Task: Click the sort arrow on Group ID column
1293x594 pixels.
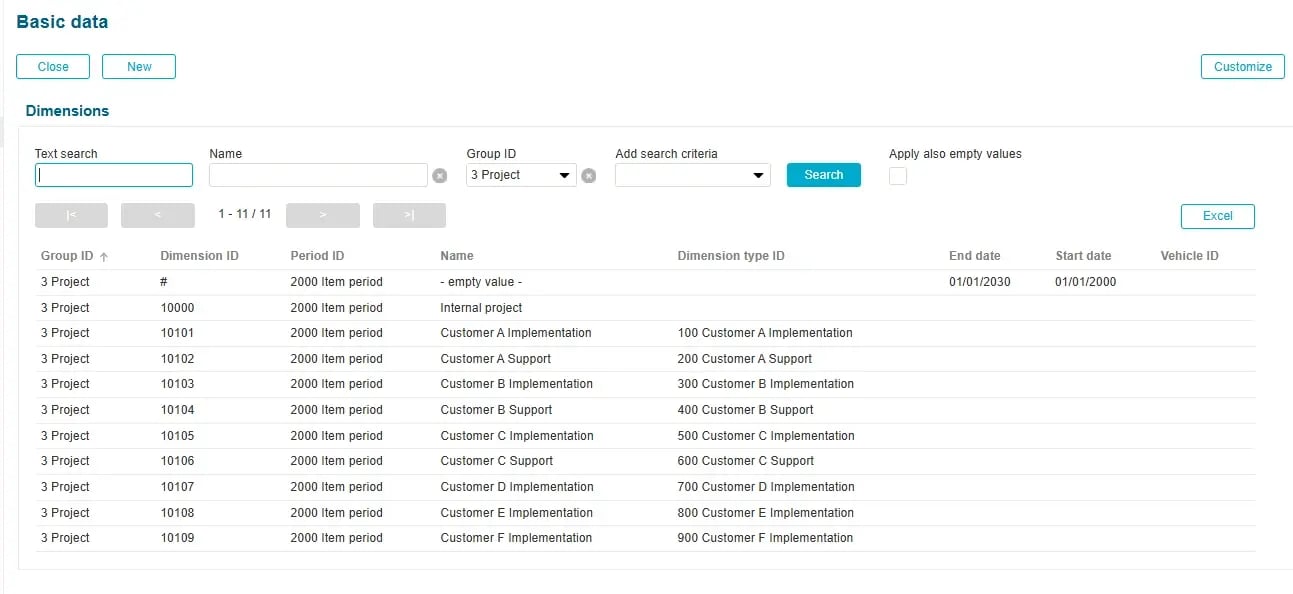Action: (x=102, y=256)
